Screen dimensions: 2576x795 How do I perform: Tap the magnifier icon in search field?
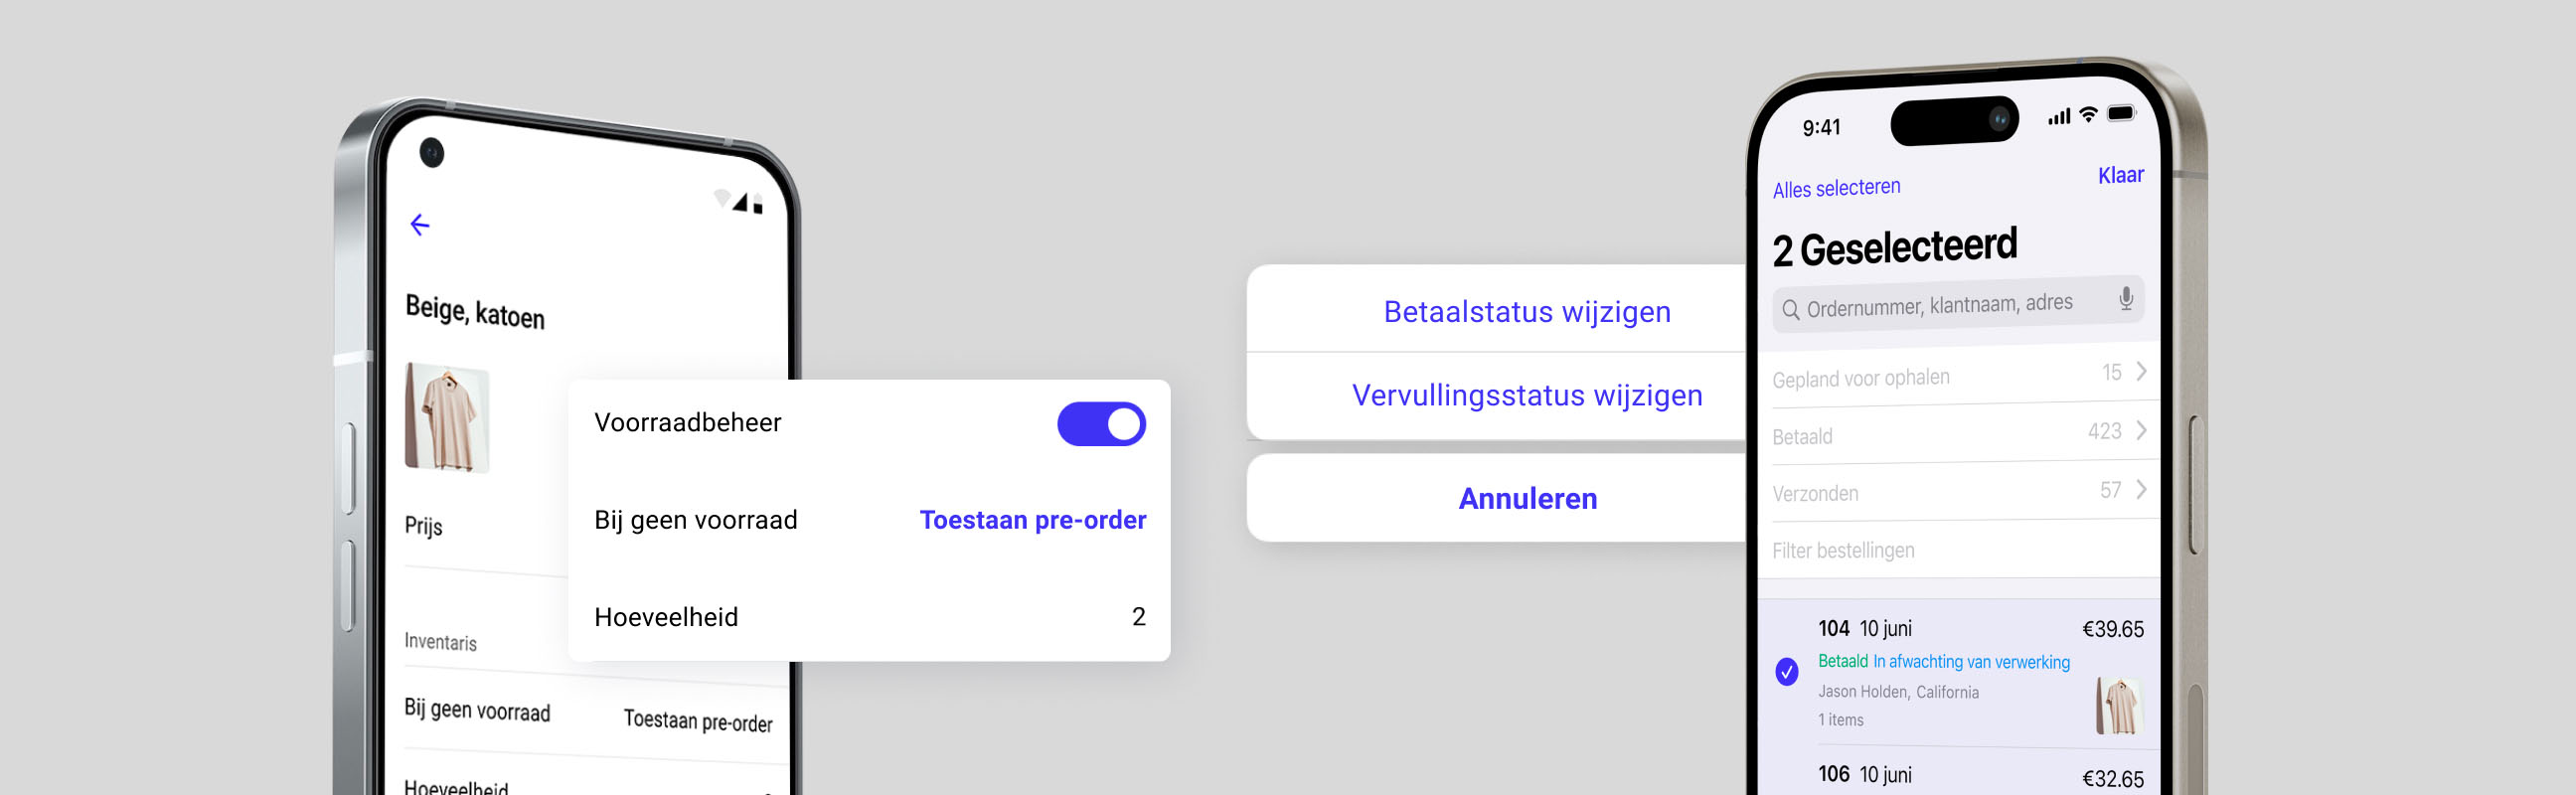(x=1790, y=310)
